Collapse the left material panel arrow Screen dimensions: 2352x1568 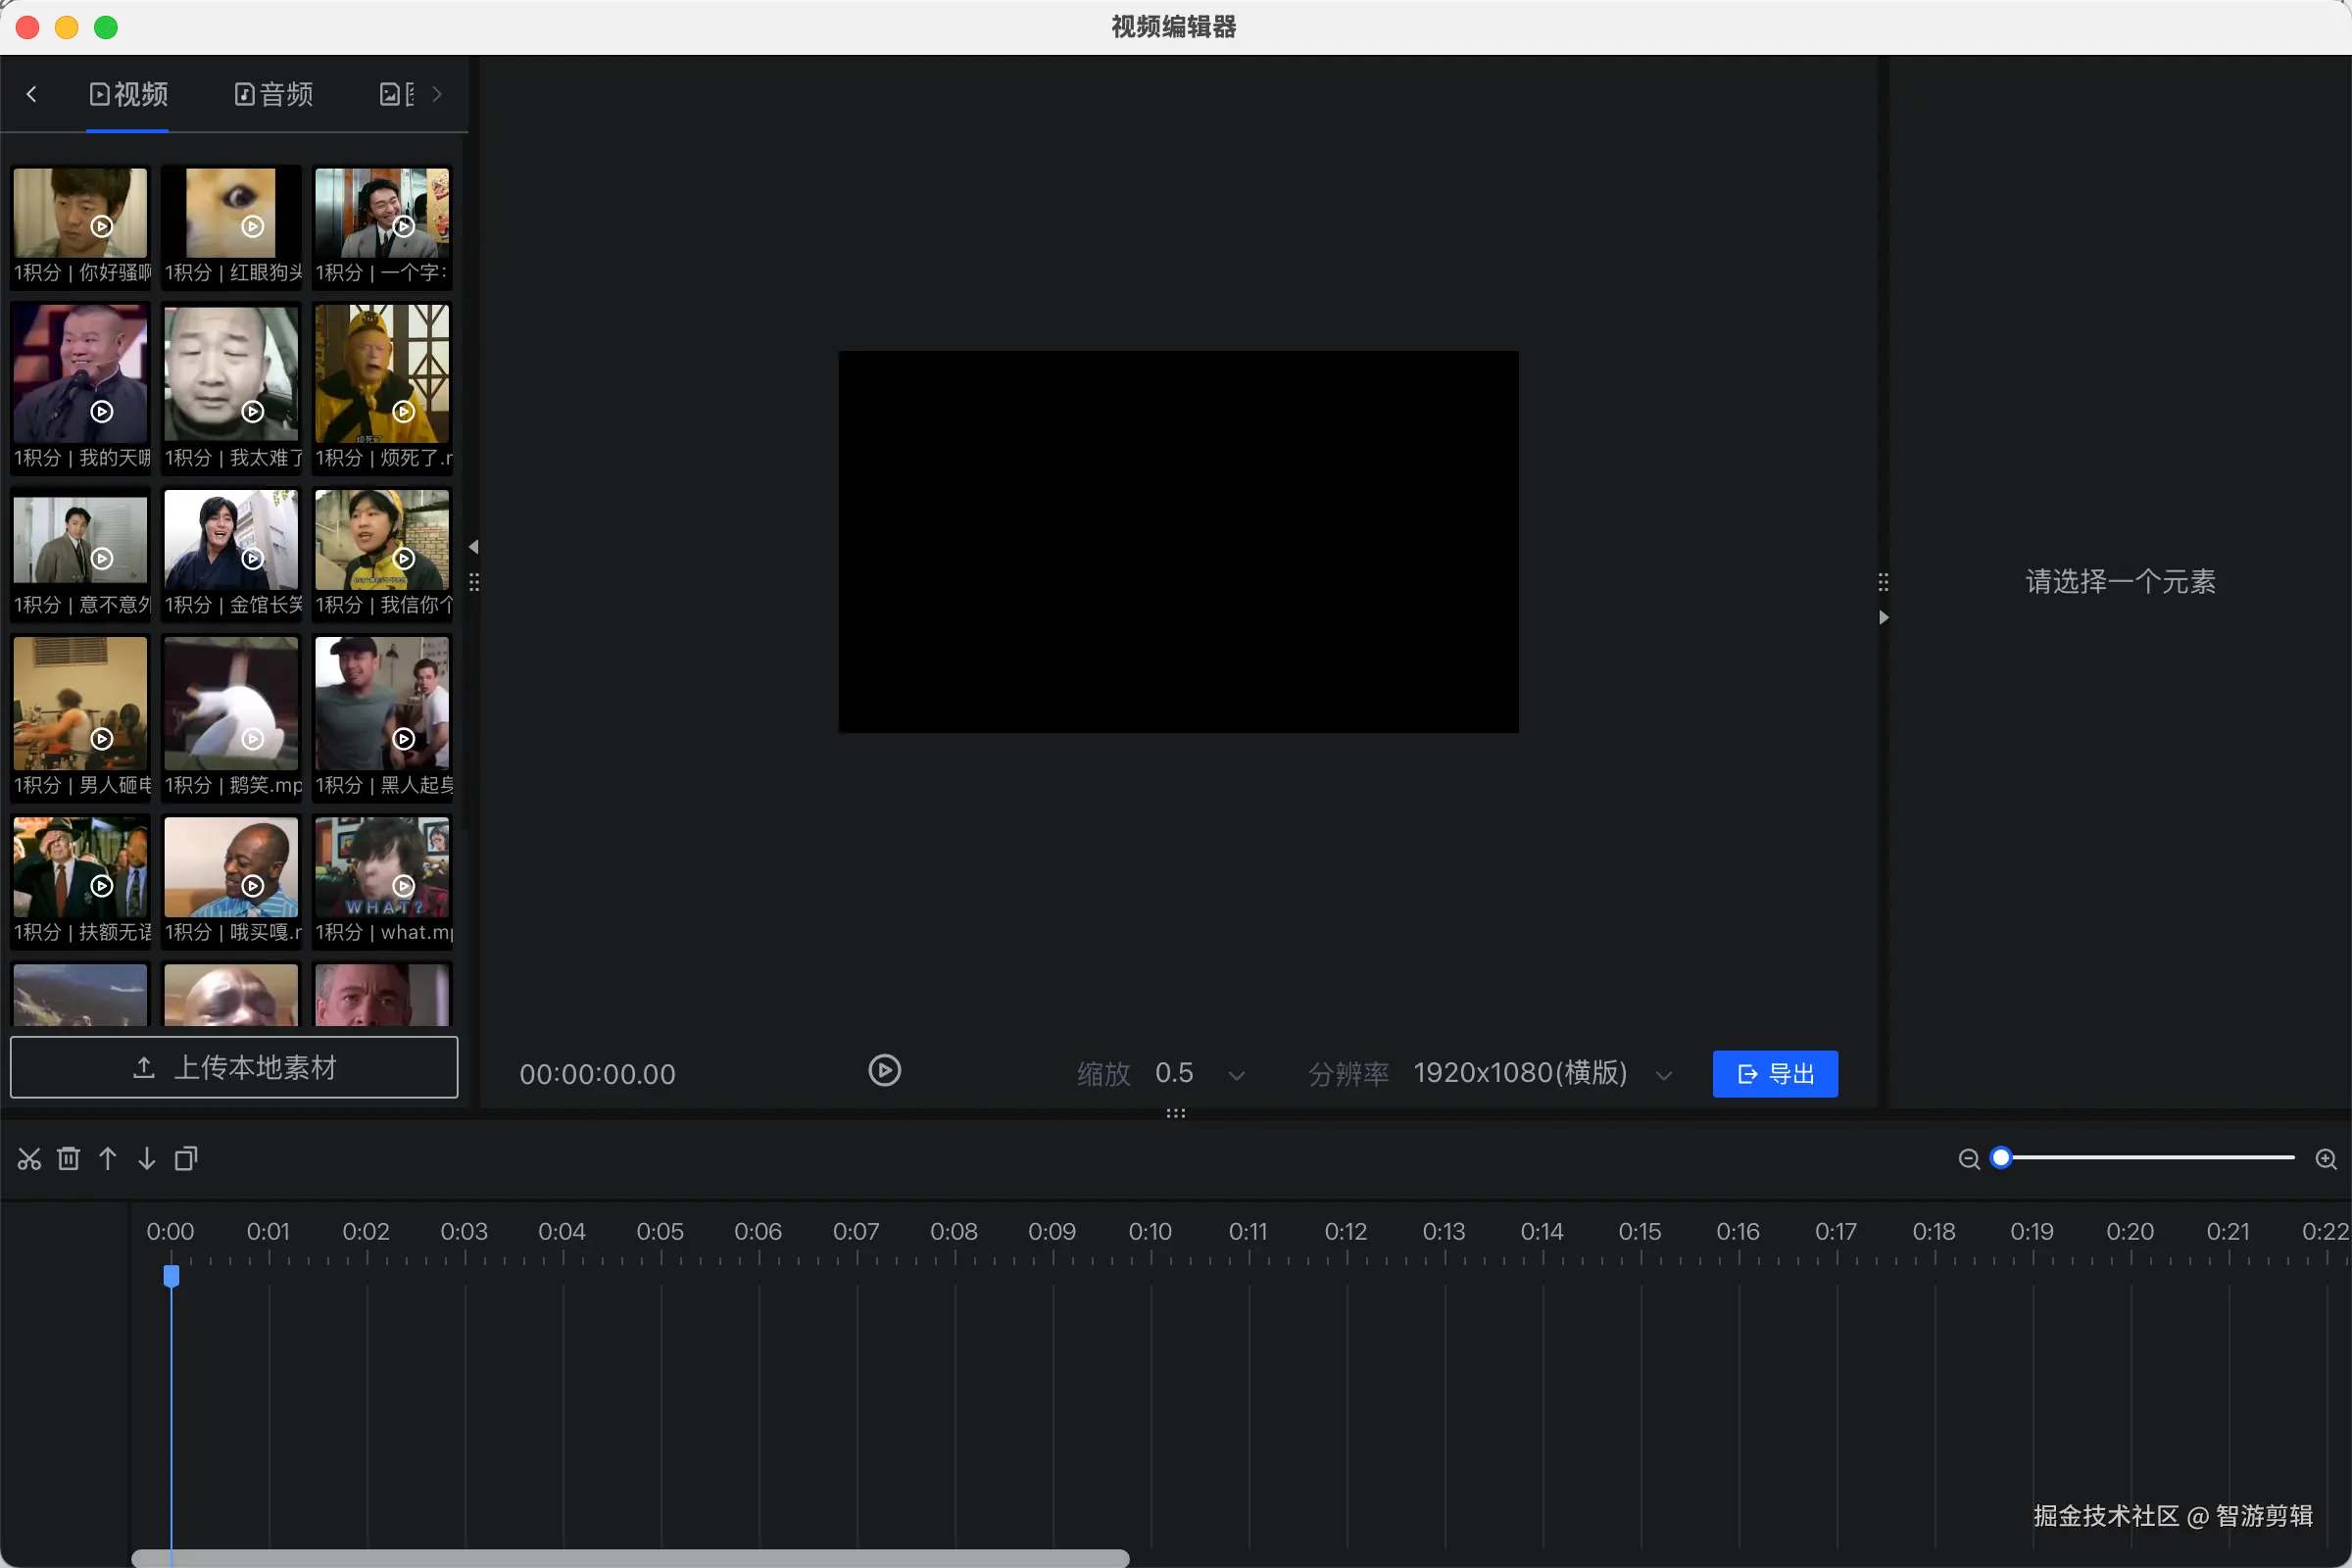pyautogui.click(x=474, y=547)
